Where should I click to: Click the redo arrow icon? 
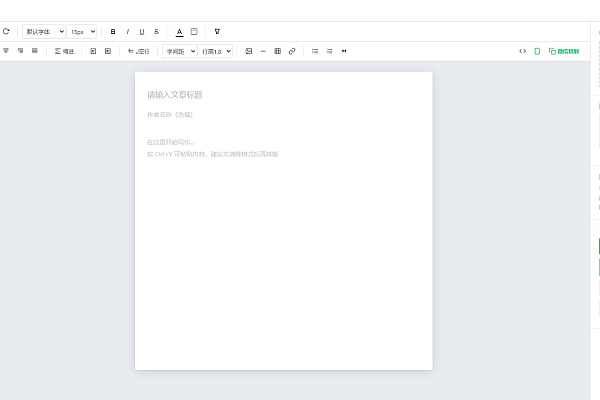pyautogui.click(x=6, y=31)
